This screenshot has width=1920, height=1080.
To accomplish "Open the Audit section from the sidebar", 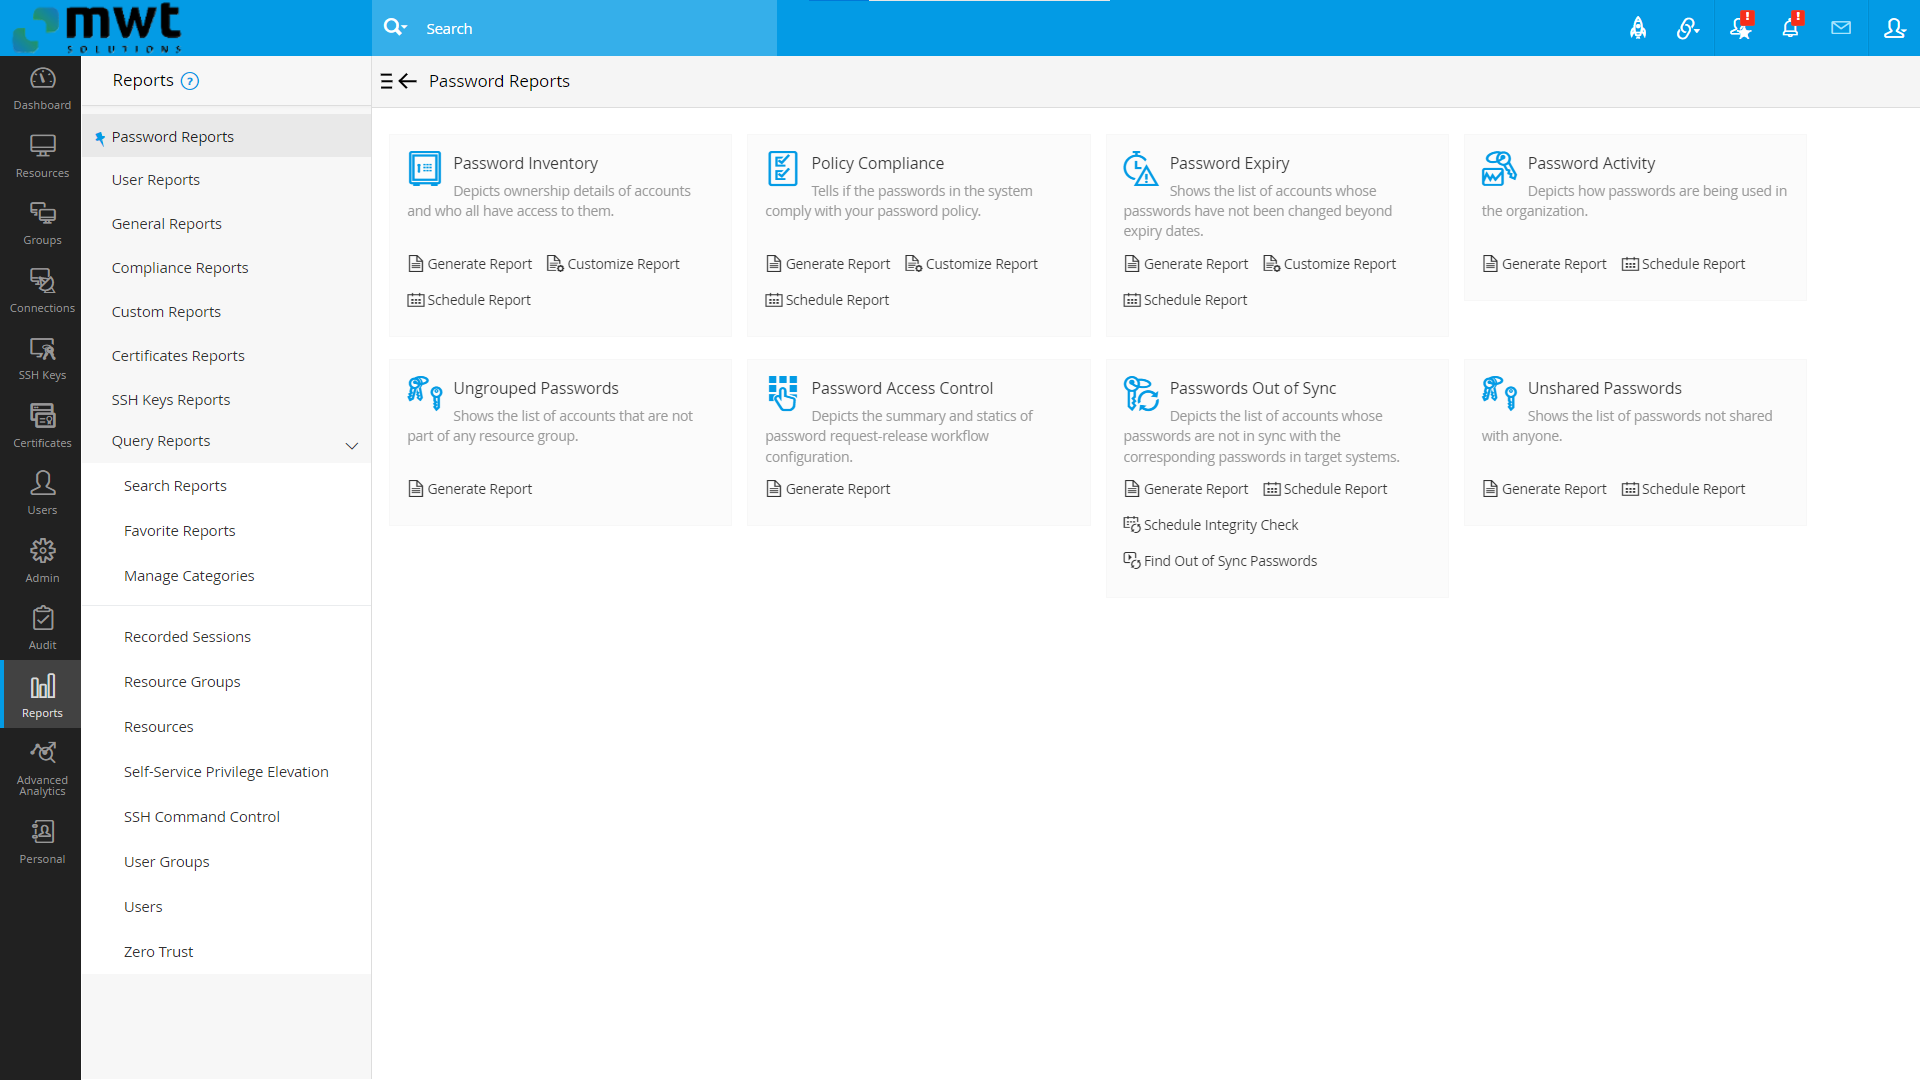I will click(41, 627).
